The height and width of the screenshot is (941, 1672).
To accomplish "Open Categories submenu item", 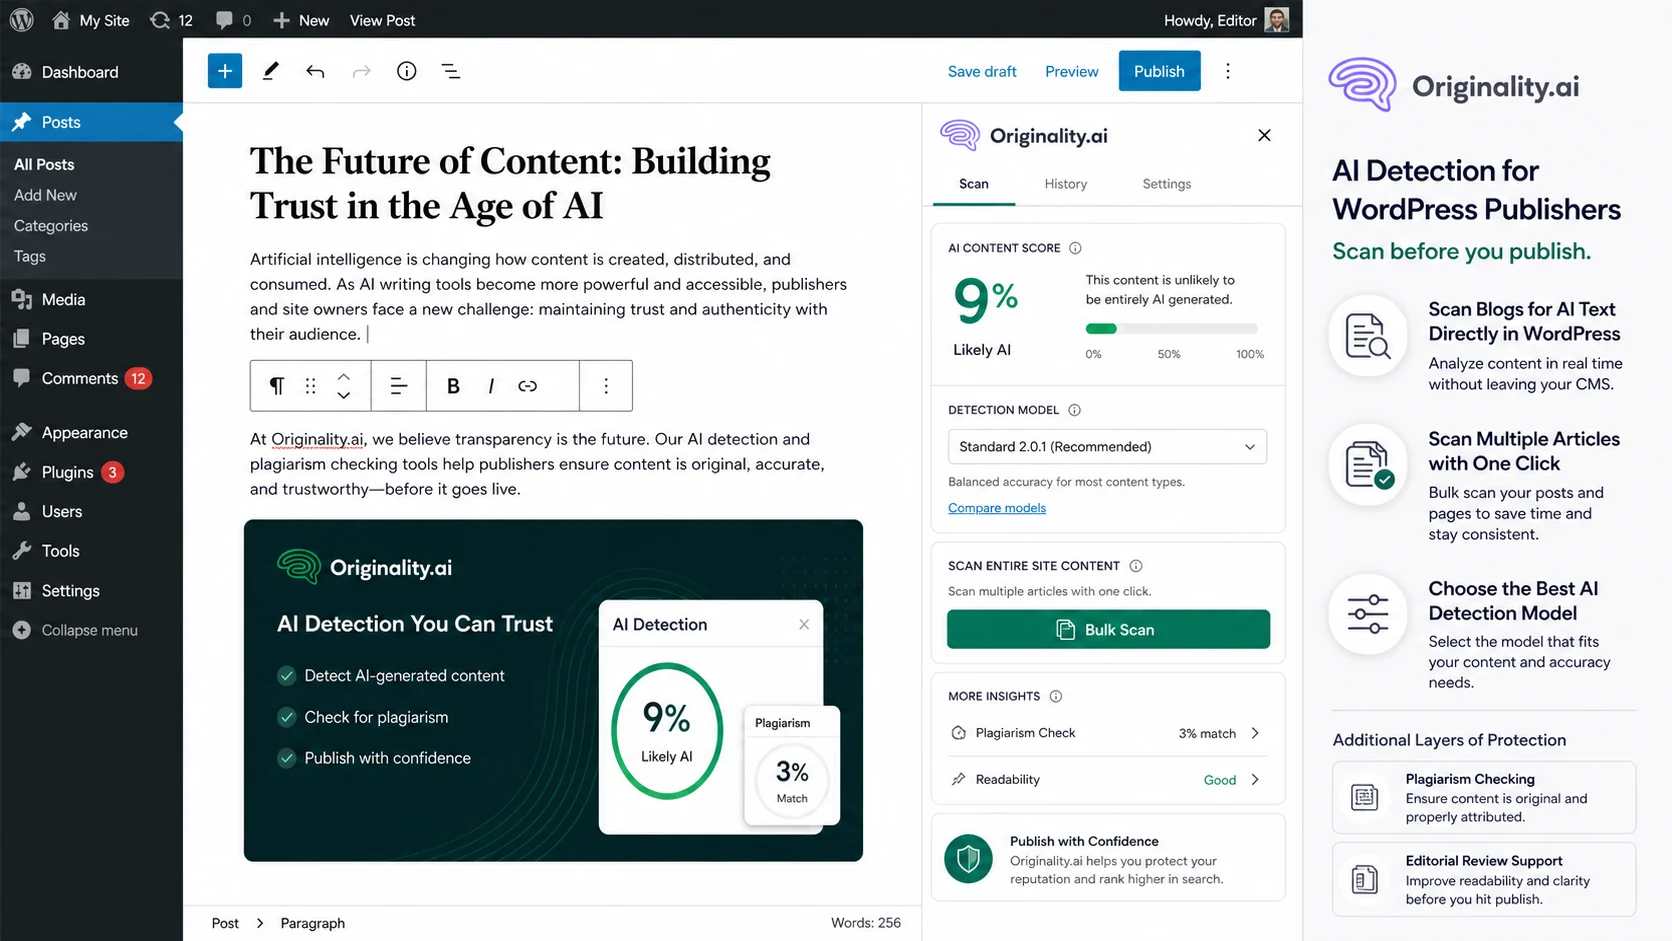I will coord(51,226).
